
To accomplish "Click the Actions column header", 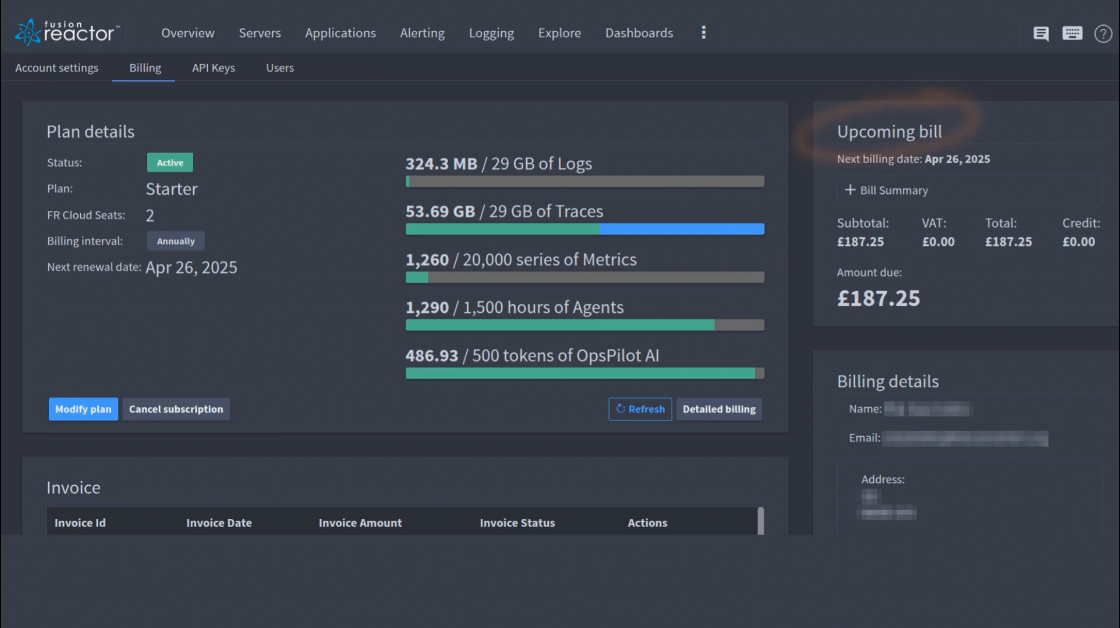I will pyautogui.click(x=647, y=523).
